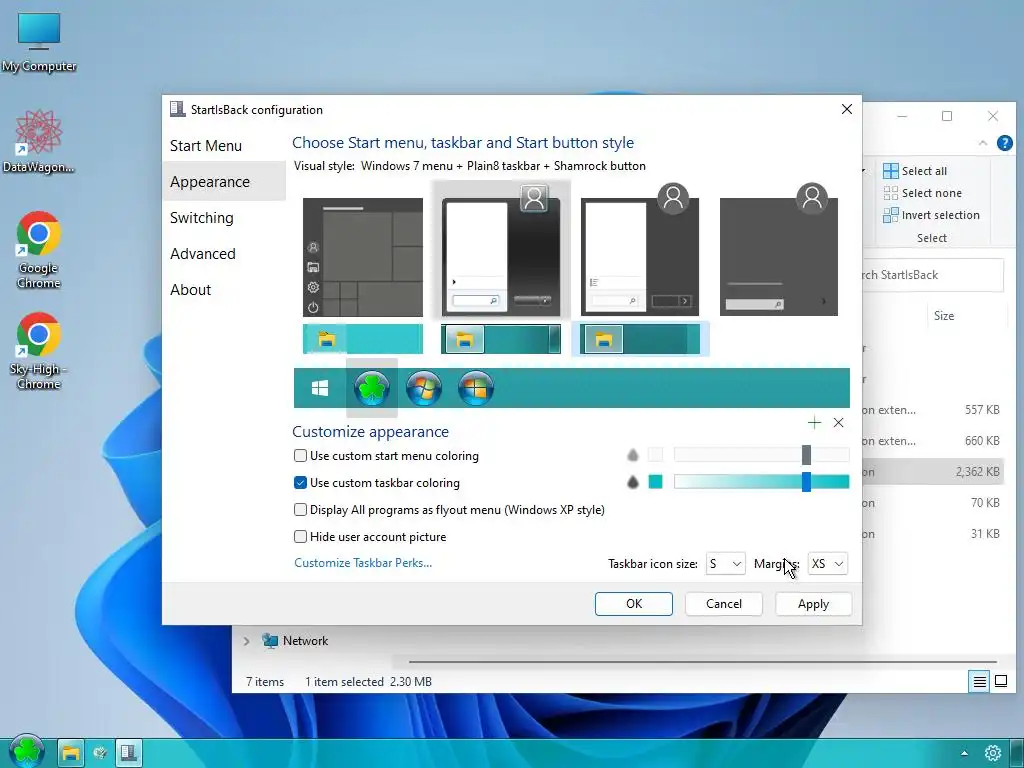
Task: Click the start menu color droplet icon
Action: pyautogui.click(x=632, y=455)
